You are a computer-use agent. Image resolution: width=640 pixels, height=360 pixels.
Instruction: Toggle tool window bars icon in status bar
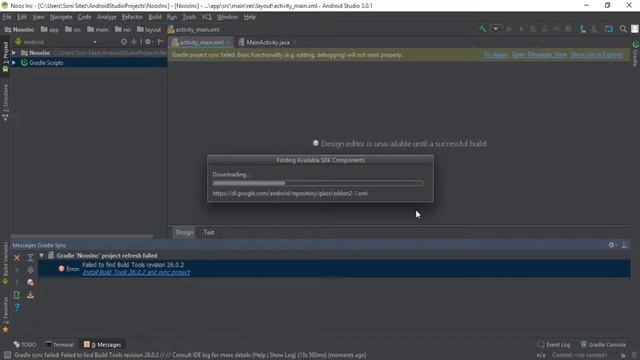click(x=7, y=355)
